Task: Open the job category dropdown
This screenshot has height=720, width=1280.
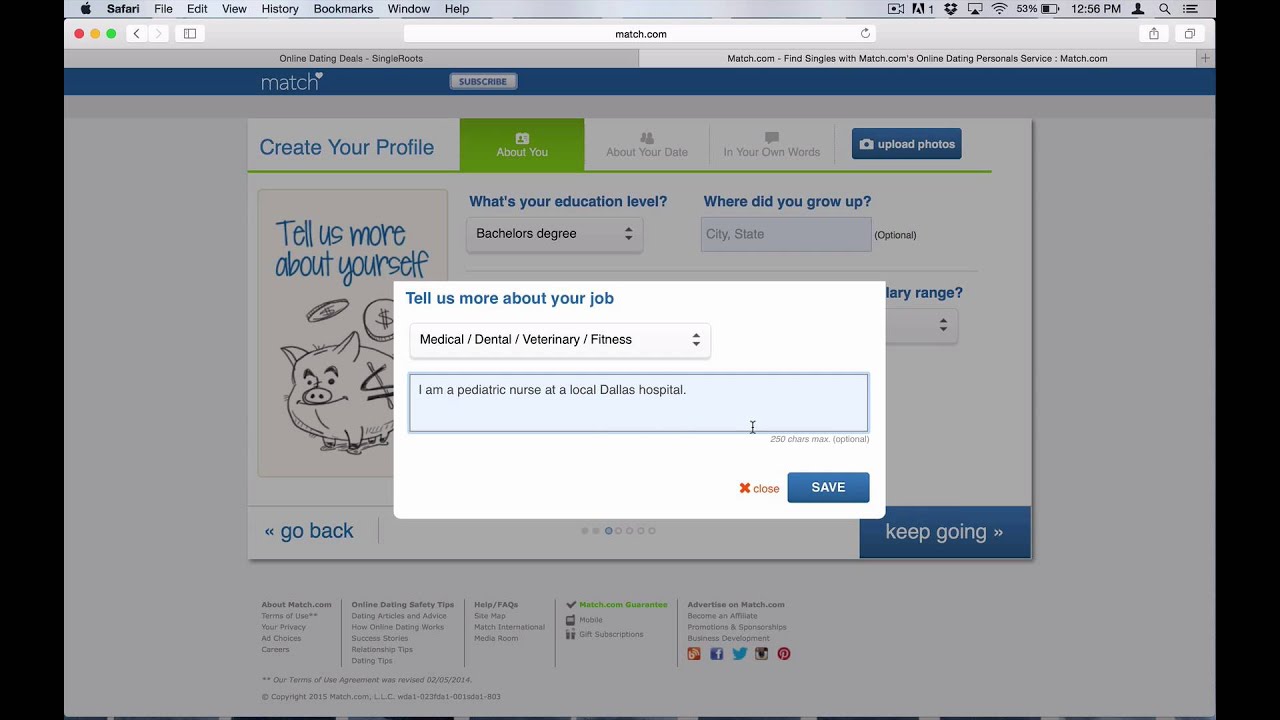Action: (560, 340)
